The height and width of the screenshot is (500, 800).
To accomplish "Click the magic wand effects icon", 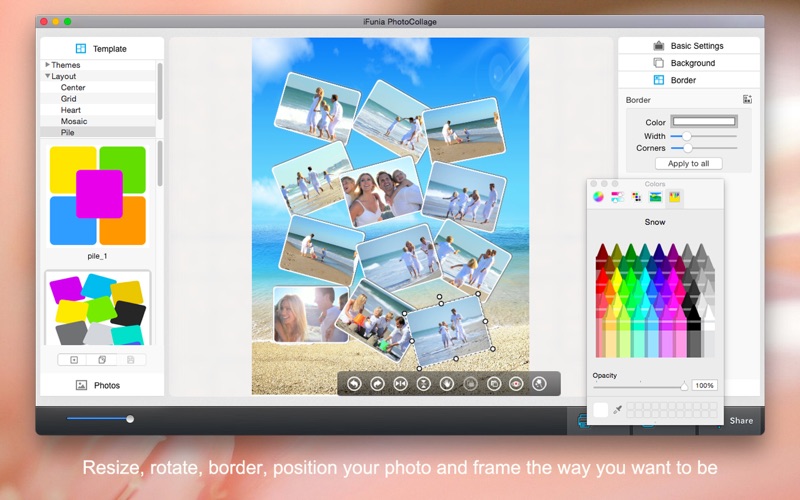I will 539,384.
